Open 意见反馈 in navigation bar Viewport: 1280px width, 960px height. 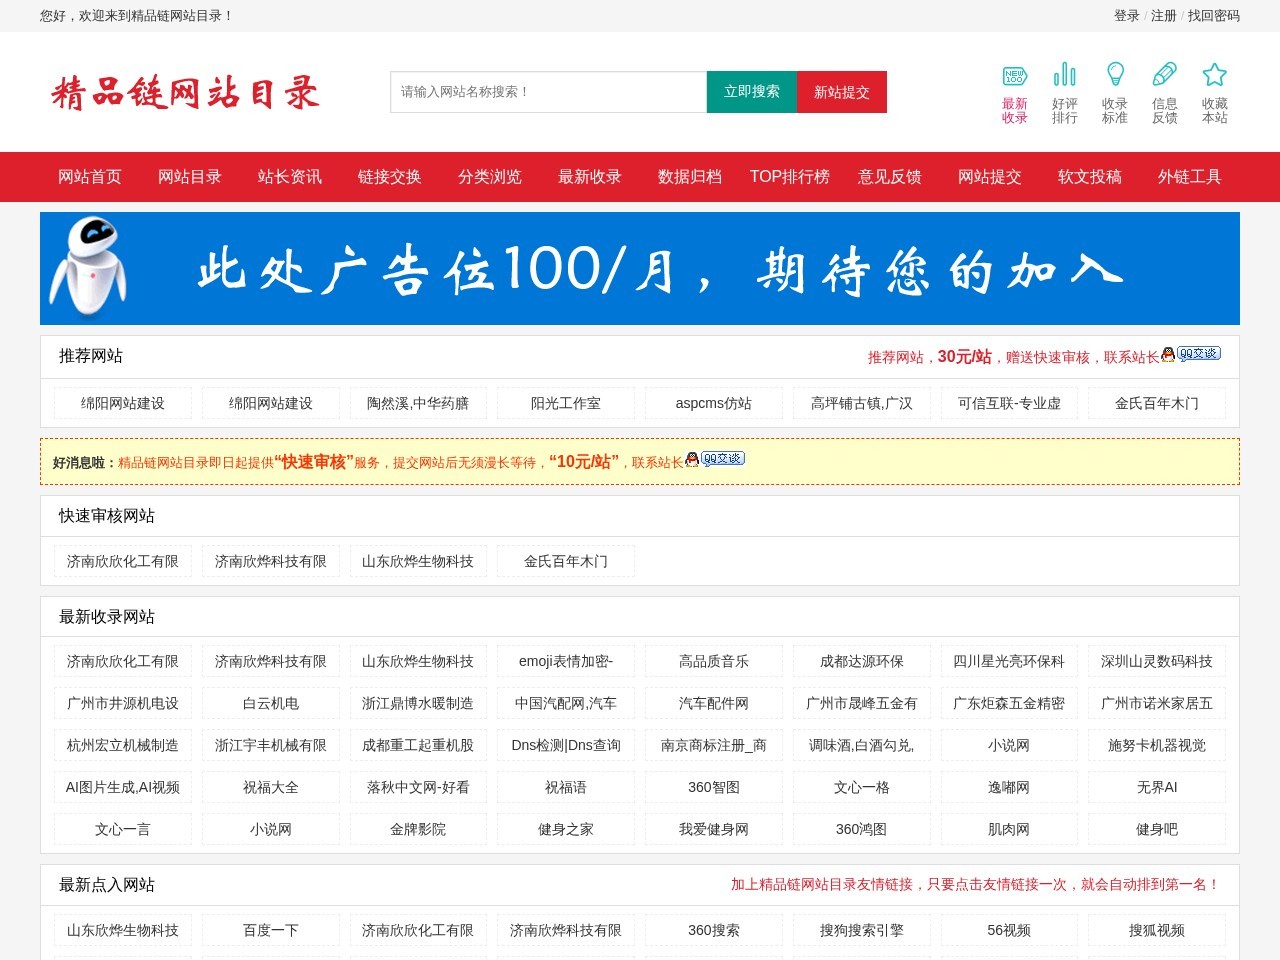(890, 177)
